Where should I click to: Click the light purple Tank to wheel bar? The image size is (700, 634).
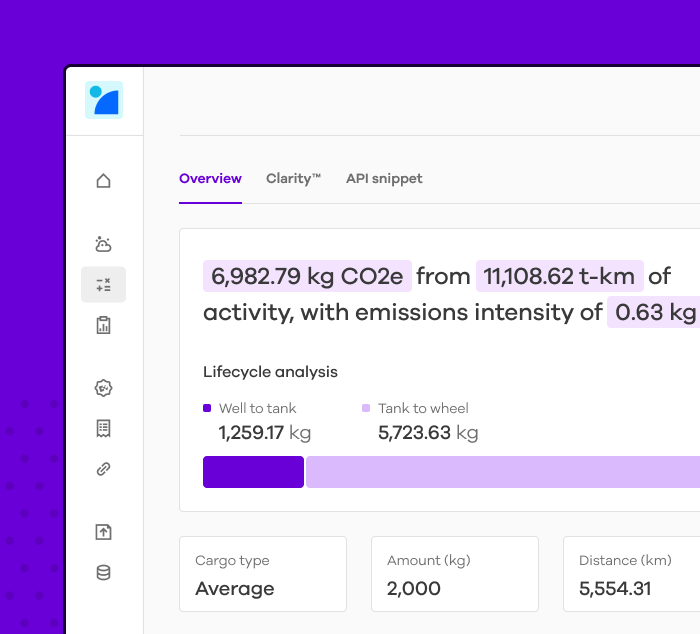[503, 472]
